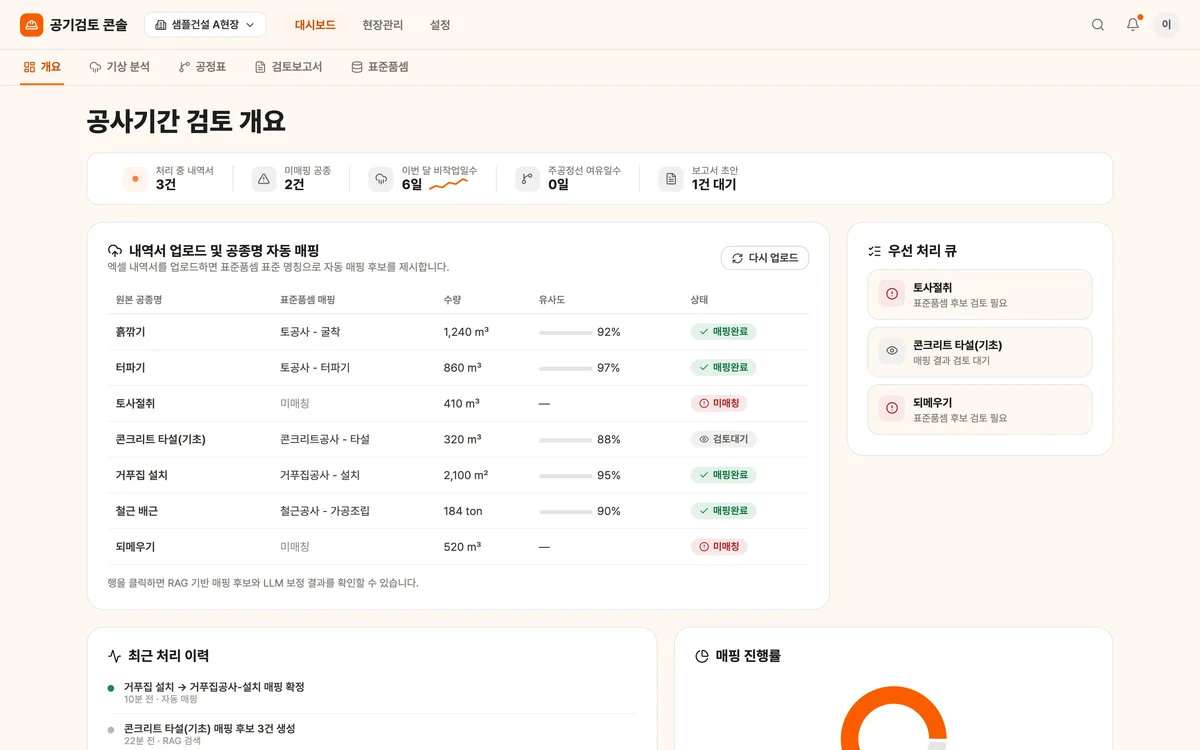1200x750 pixels.
Task: Click the 유사도 column header
Action: (552, 300)
